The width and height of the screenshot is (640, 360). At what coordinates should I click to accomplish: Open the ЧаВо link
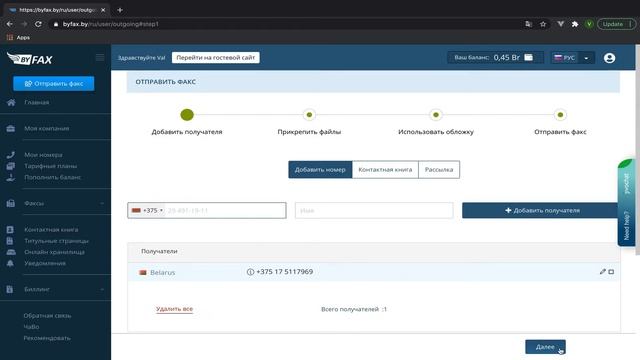[x=31, y=327]
